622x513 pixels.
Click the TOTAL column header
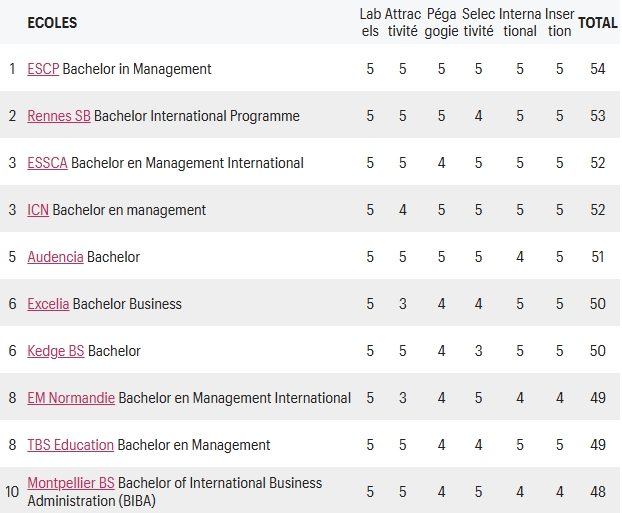point(598,23)
